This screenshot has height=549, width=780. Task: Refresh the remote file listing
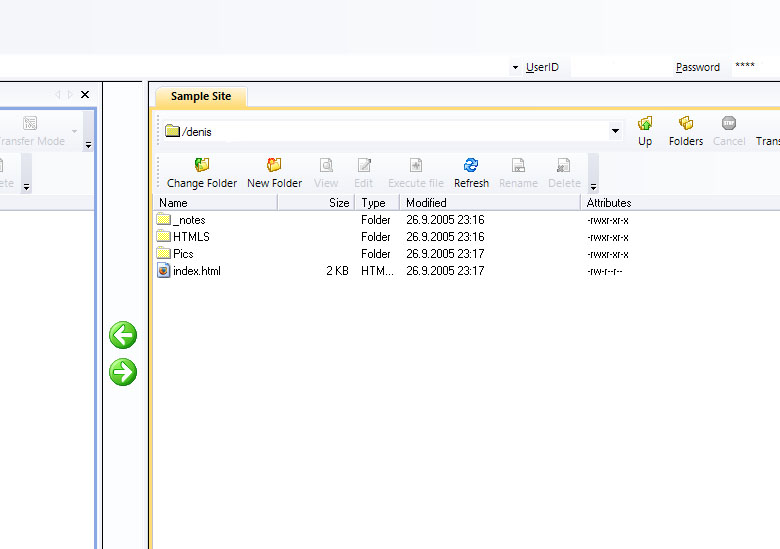point(471,166)
